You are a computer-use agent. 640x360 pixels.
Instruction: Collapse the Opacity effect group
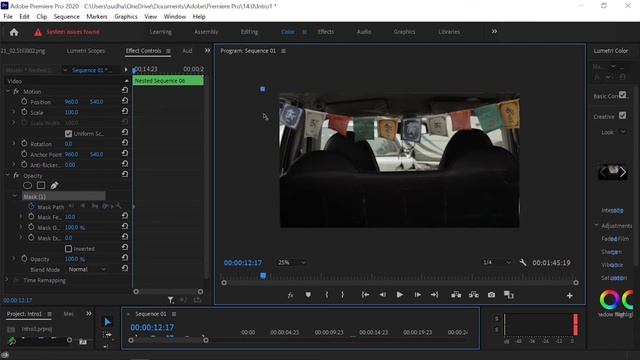(x=7, y=175)
